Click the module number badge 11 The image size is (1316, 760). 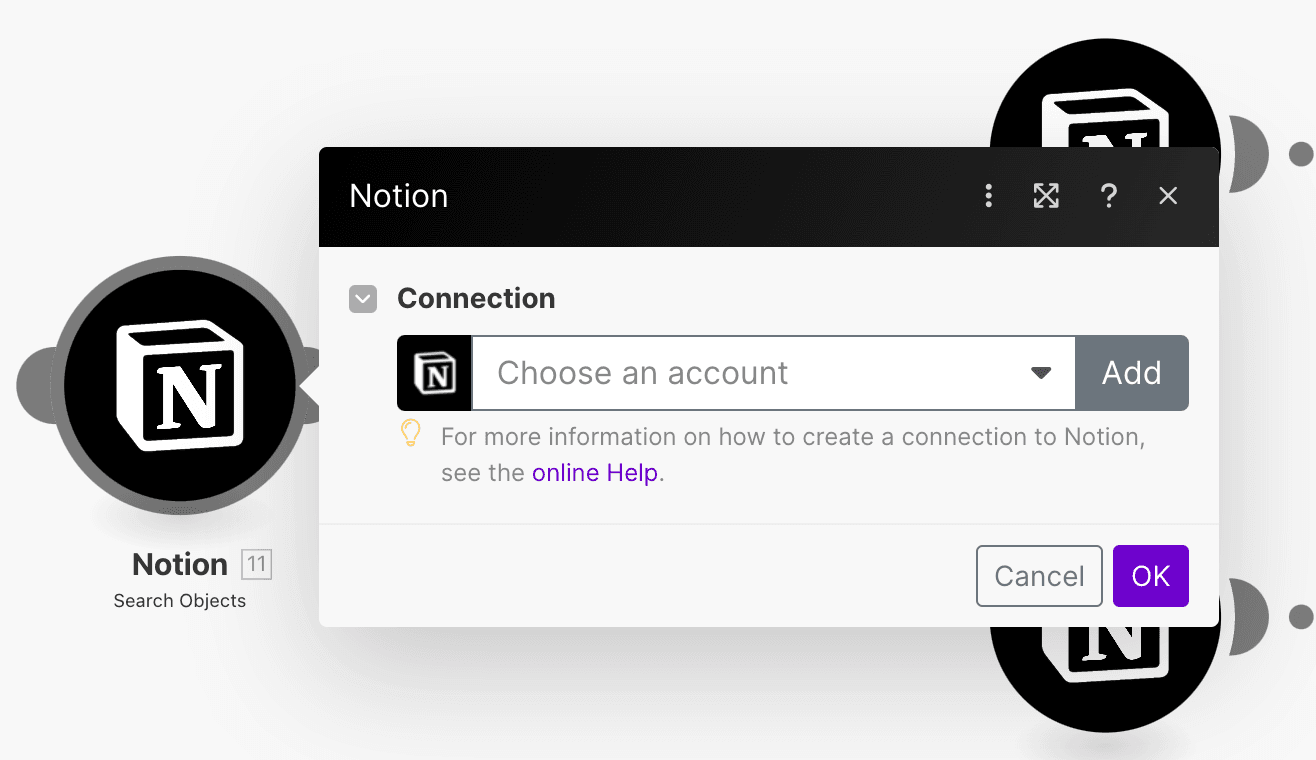tap(257, 565)
